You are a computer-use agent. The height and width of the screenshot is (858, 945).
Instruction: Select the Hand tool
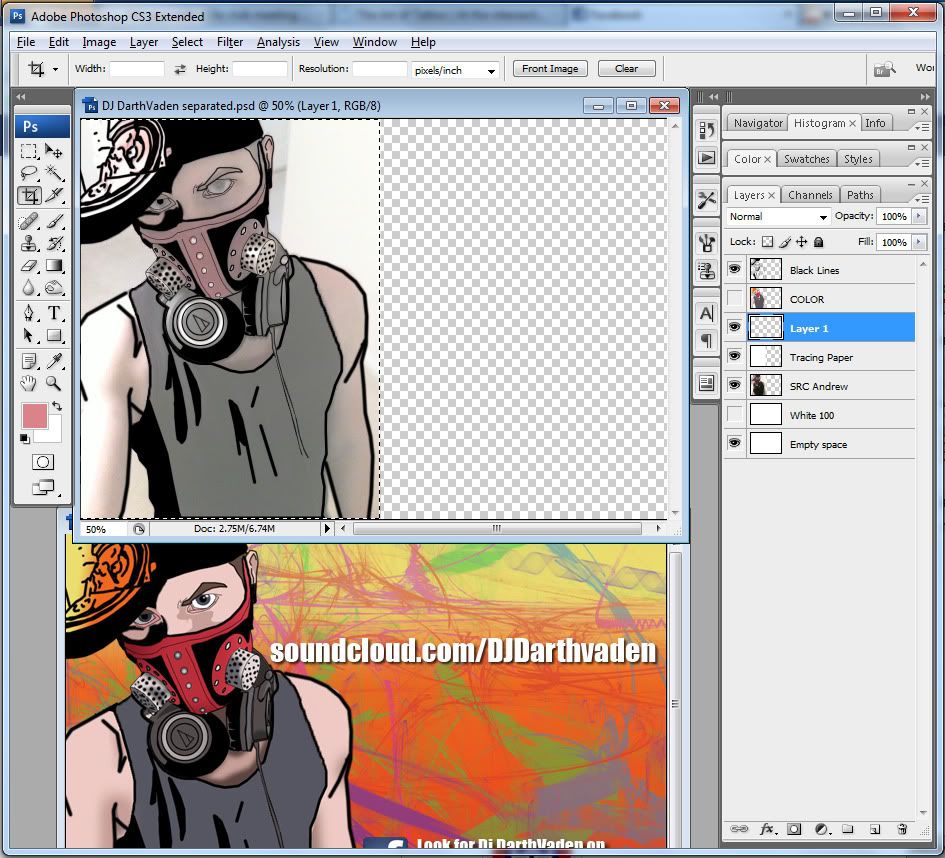click(29, 383)
